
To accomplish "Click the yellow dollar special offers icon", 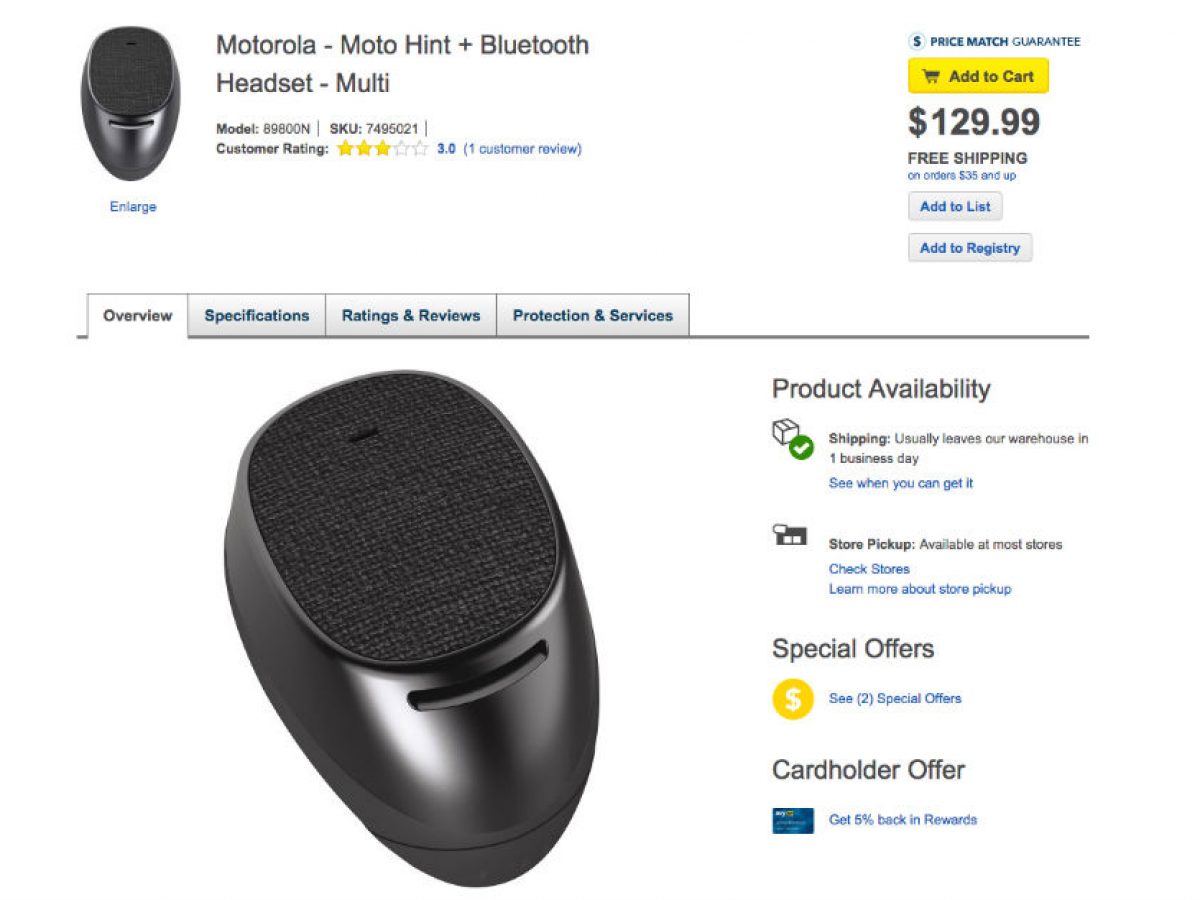I will point(793,698).
